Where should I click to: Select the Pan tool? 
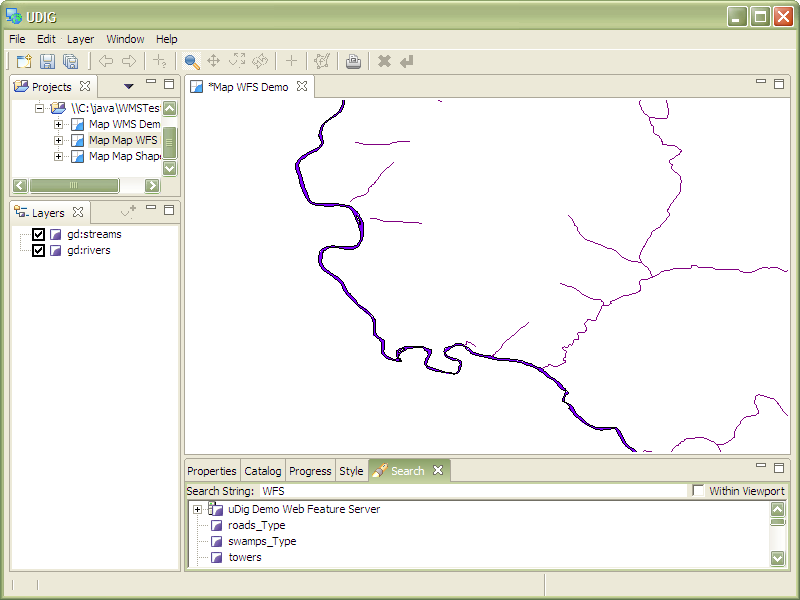coord(213,61)
